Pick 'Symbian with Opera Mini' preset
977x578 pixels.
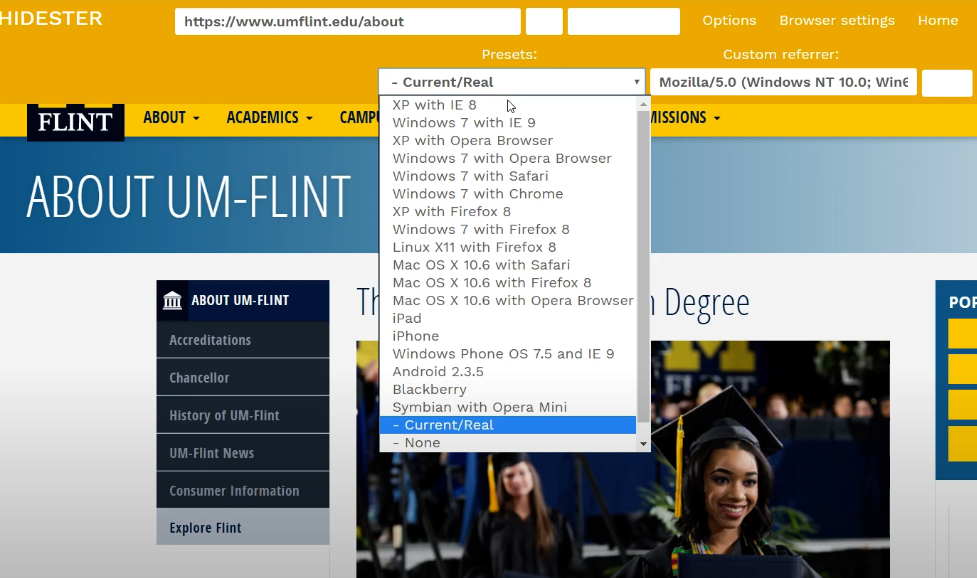[x=508, y=407]
